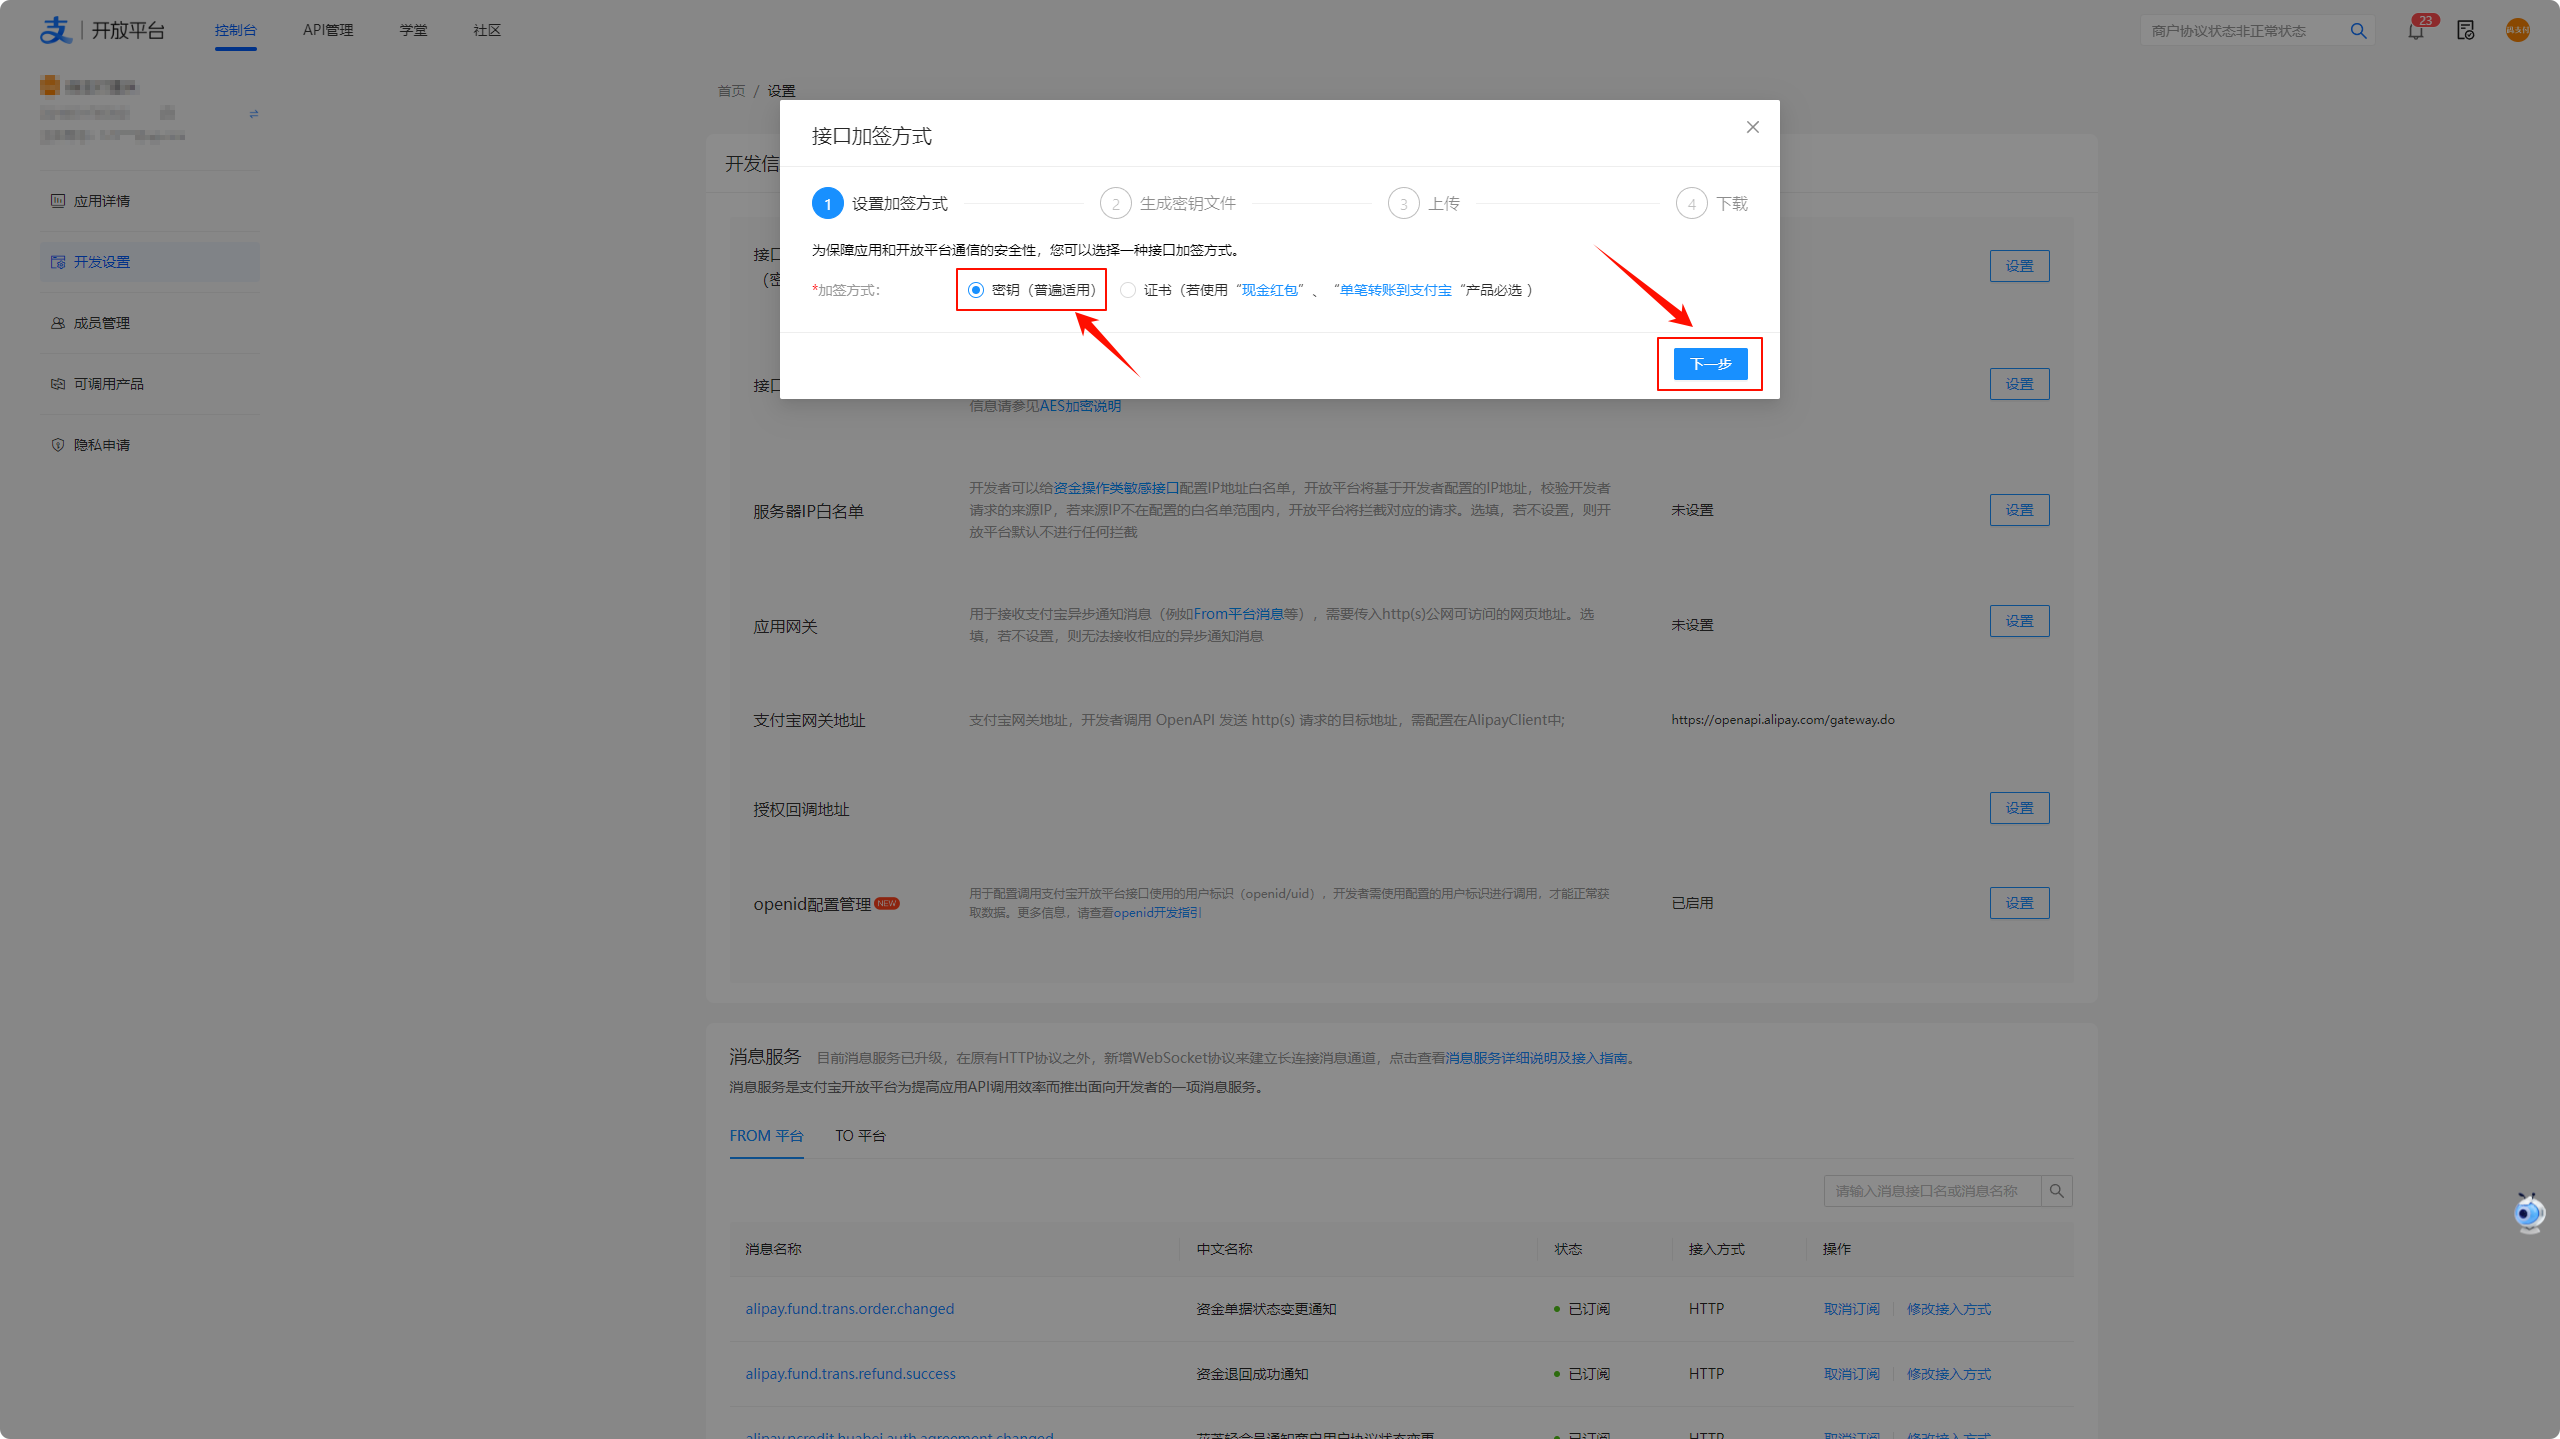Click the 下一步 button

(1710, 364)
